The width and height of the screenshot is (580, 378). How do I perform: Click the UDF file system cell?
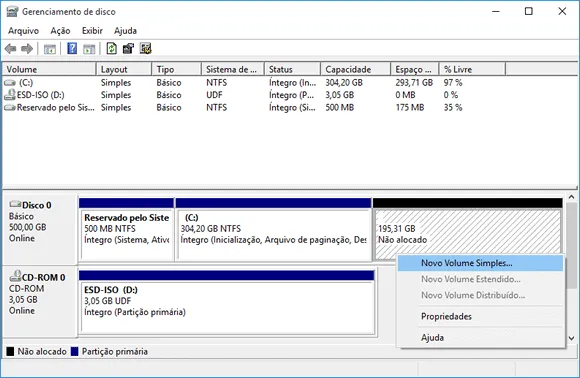[215, 95]
